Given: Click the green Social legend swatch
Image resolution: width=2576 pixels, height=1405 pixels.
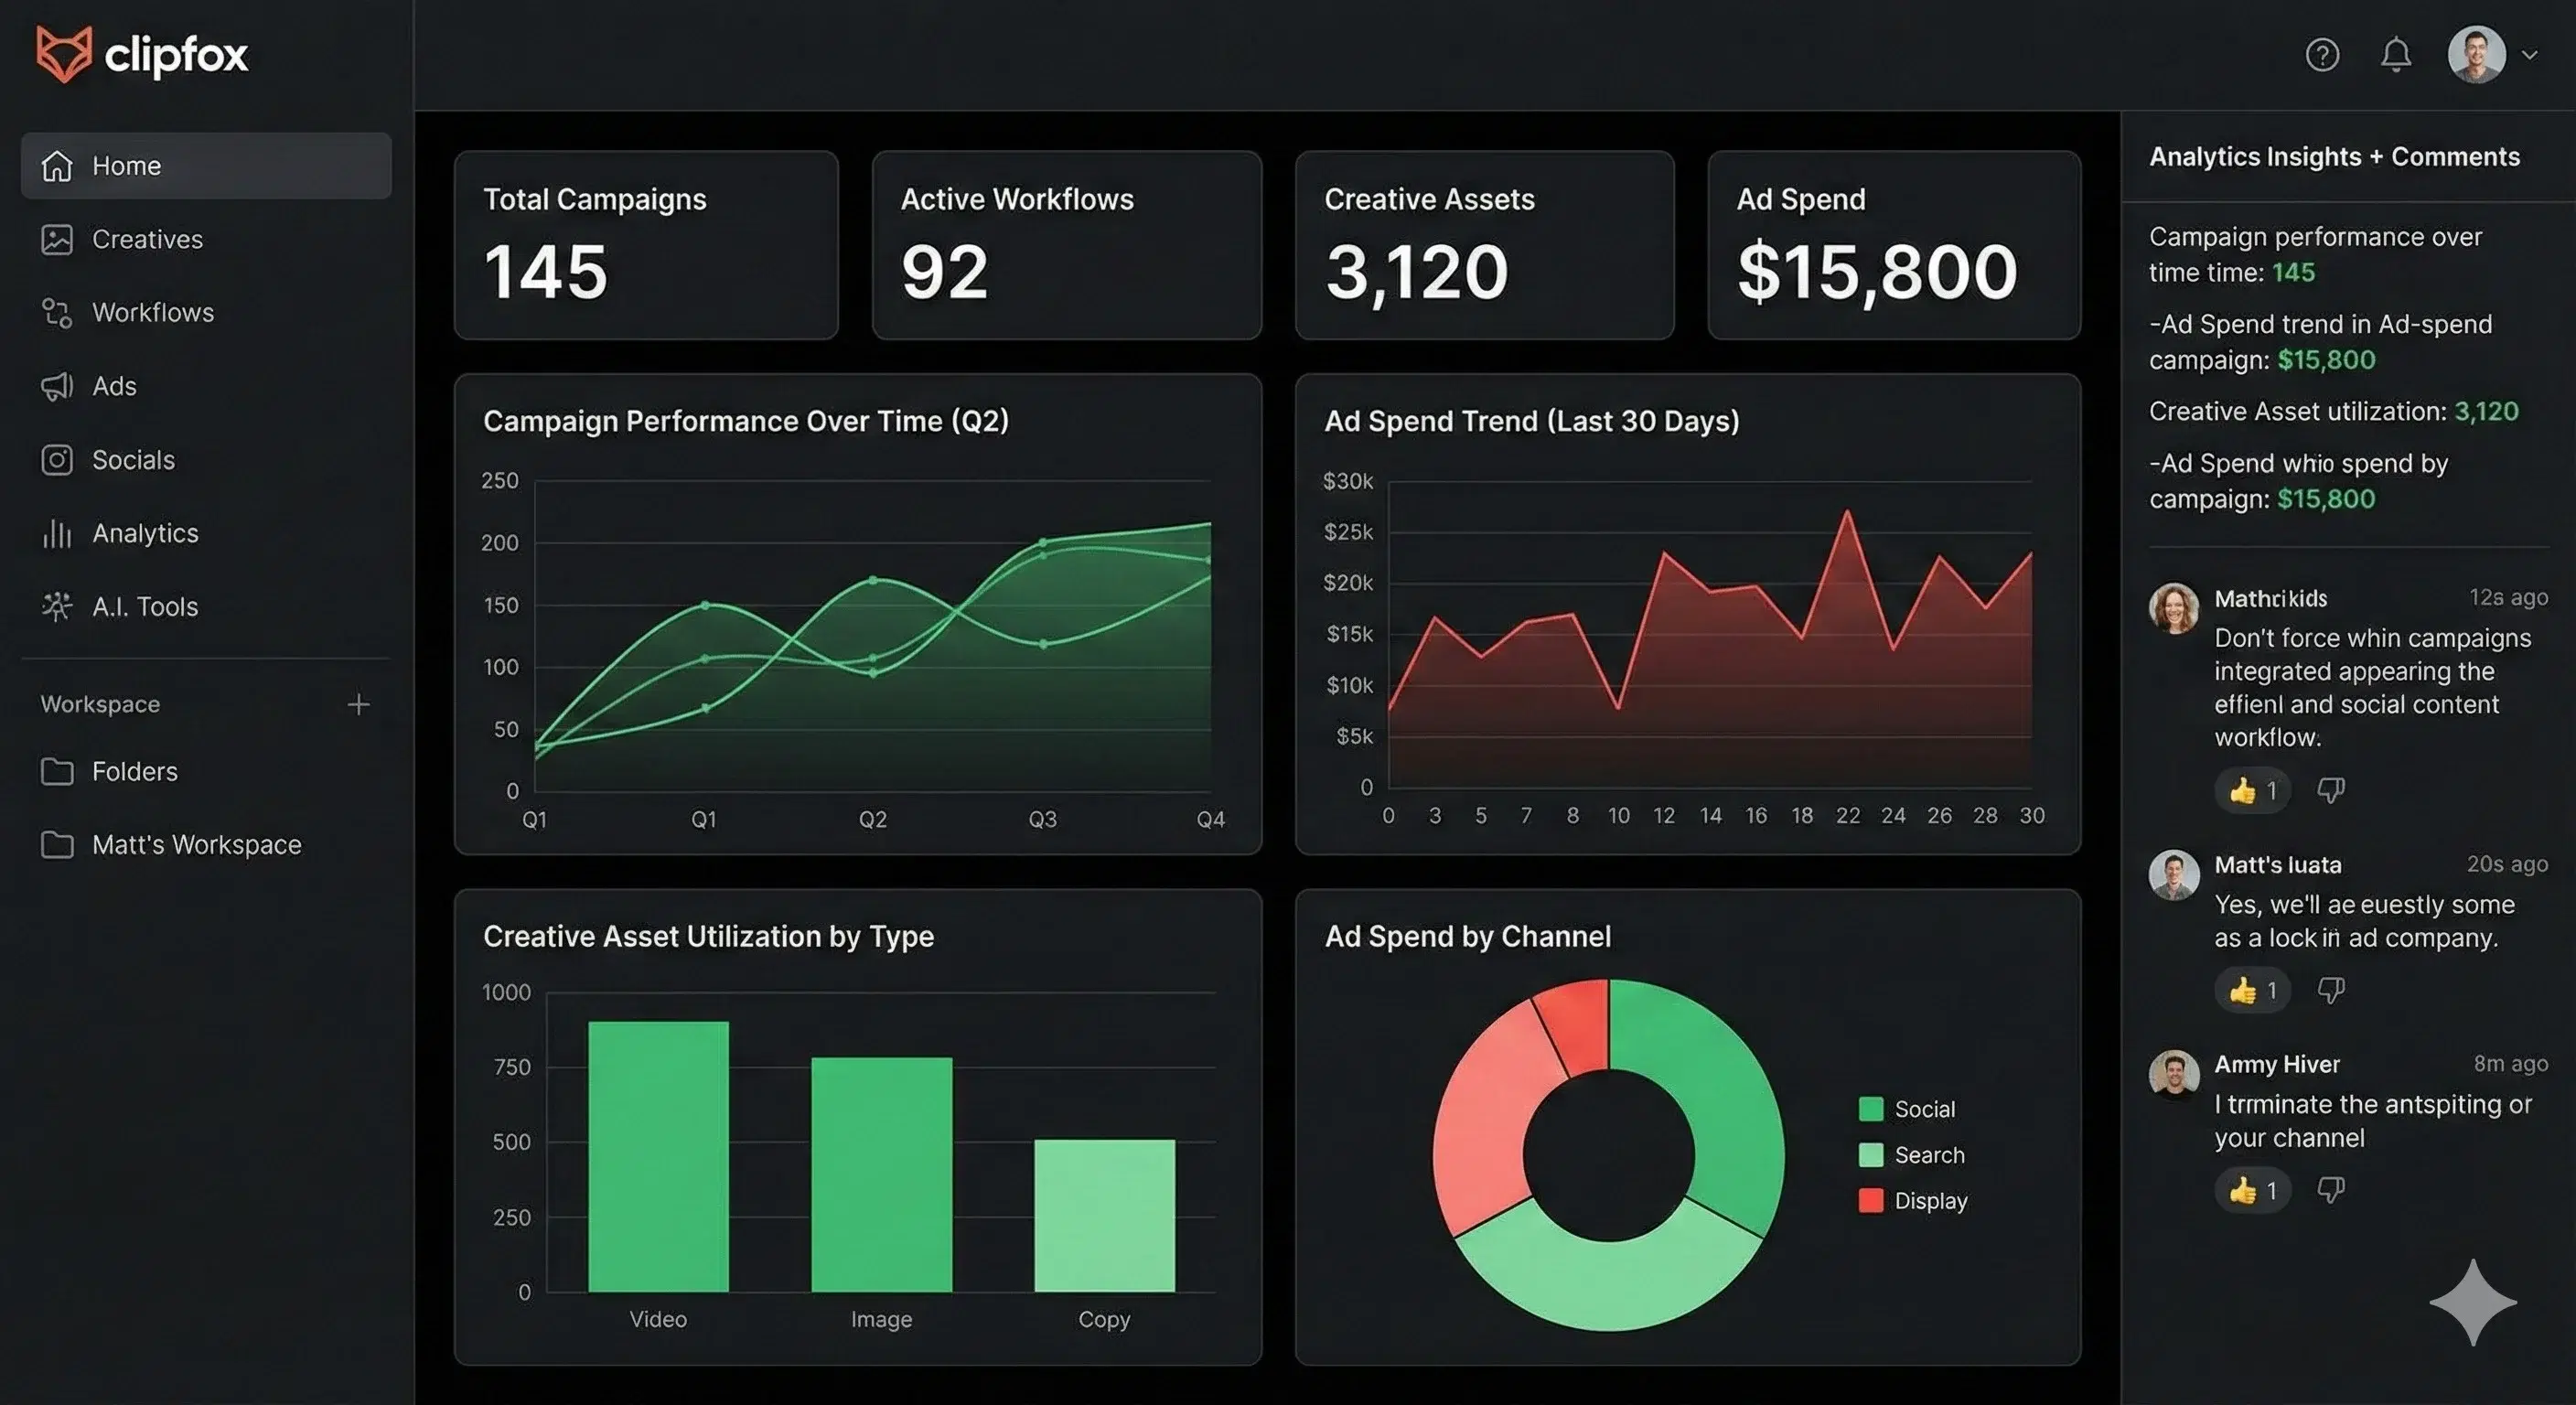Looking at the screenshot, I should (x=1872, y=1108).
